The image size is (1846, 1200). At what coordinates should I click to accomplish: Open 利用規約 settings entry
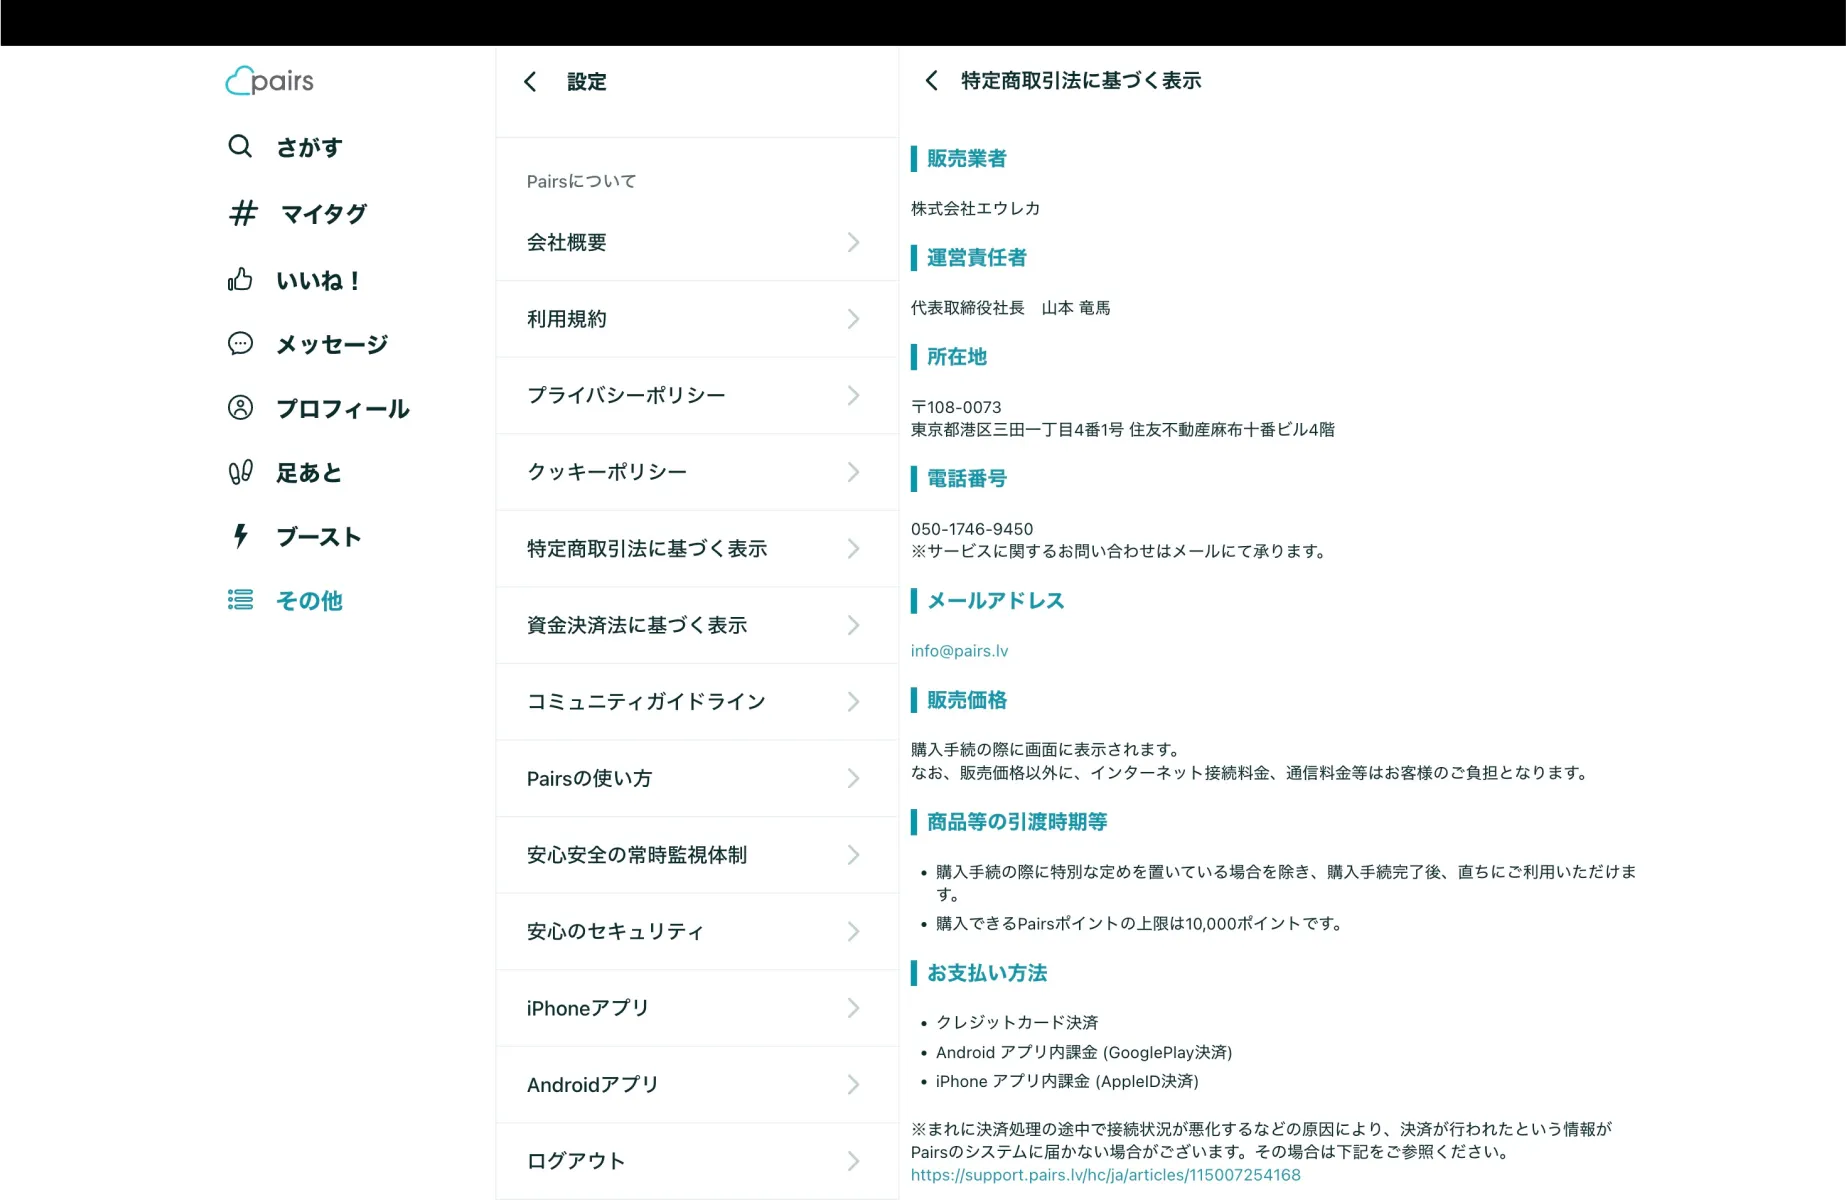tap(697, 319)
